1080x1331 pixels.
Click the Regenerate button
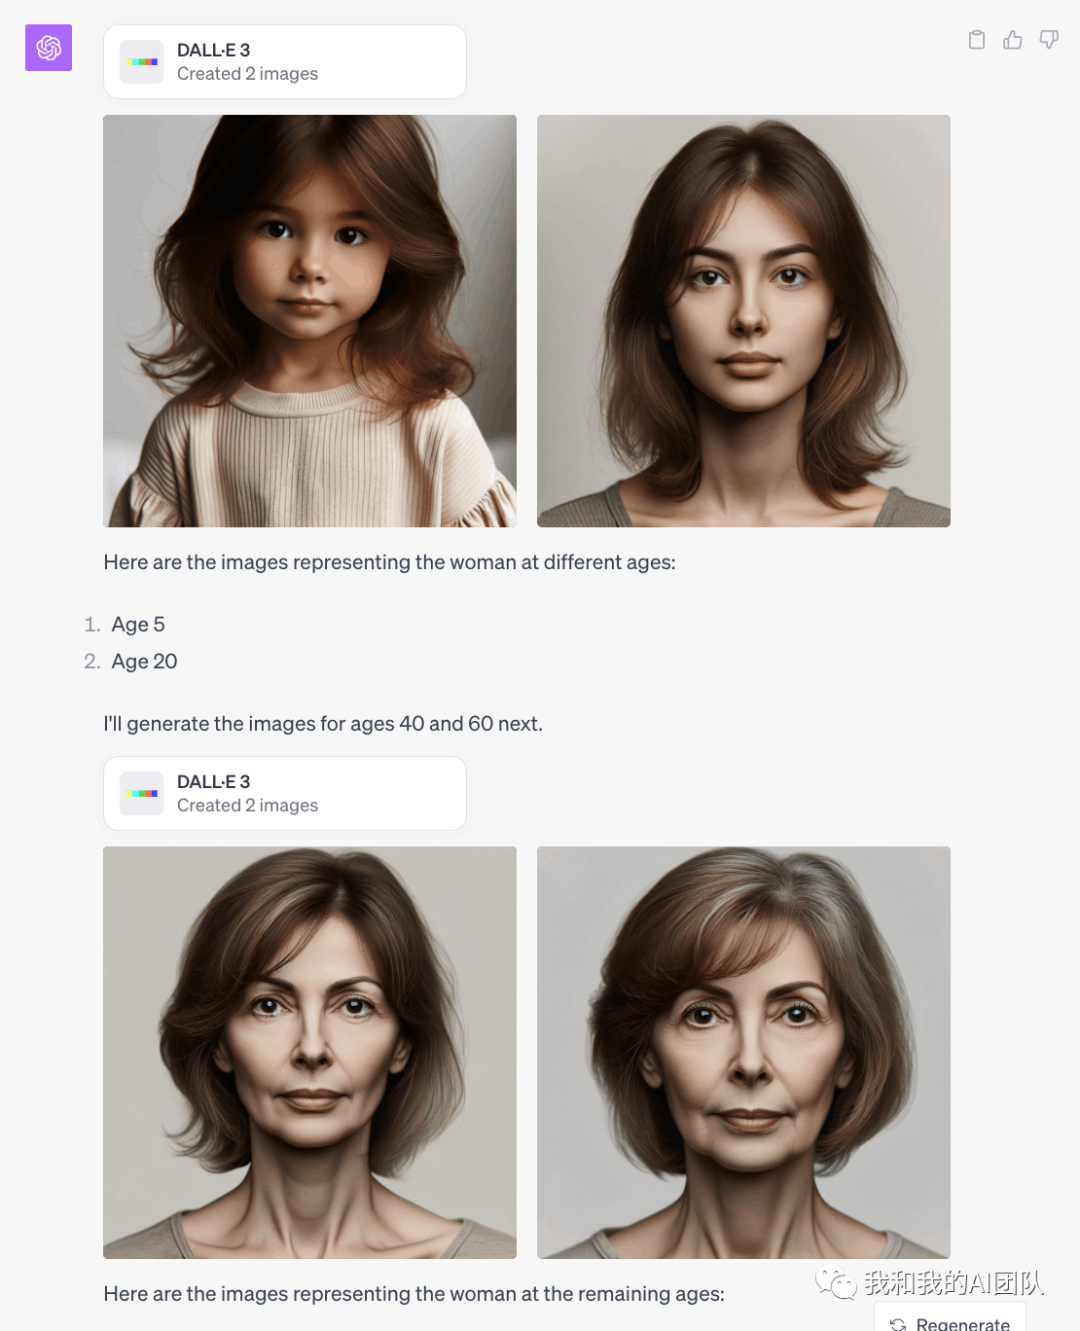point(950,1320)
